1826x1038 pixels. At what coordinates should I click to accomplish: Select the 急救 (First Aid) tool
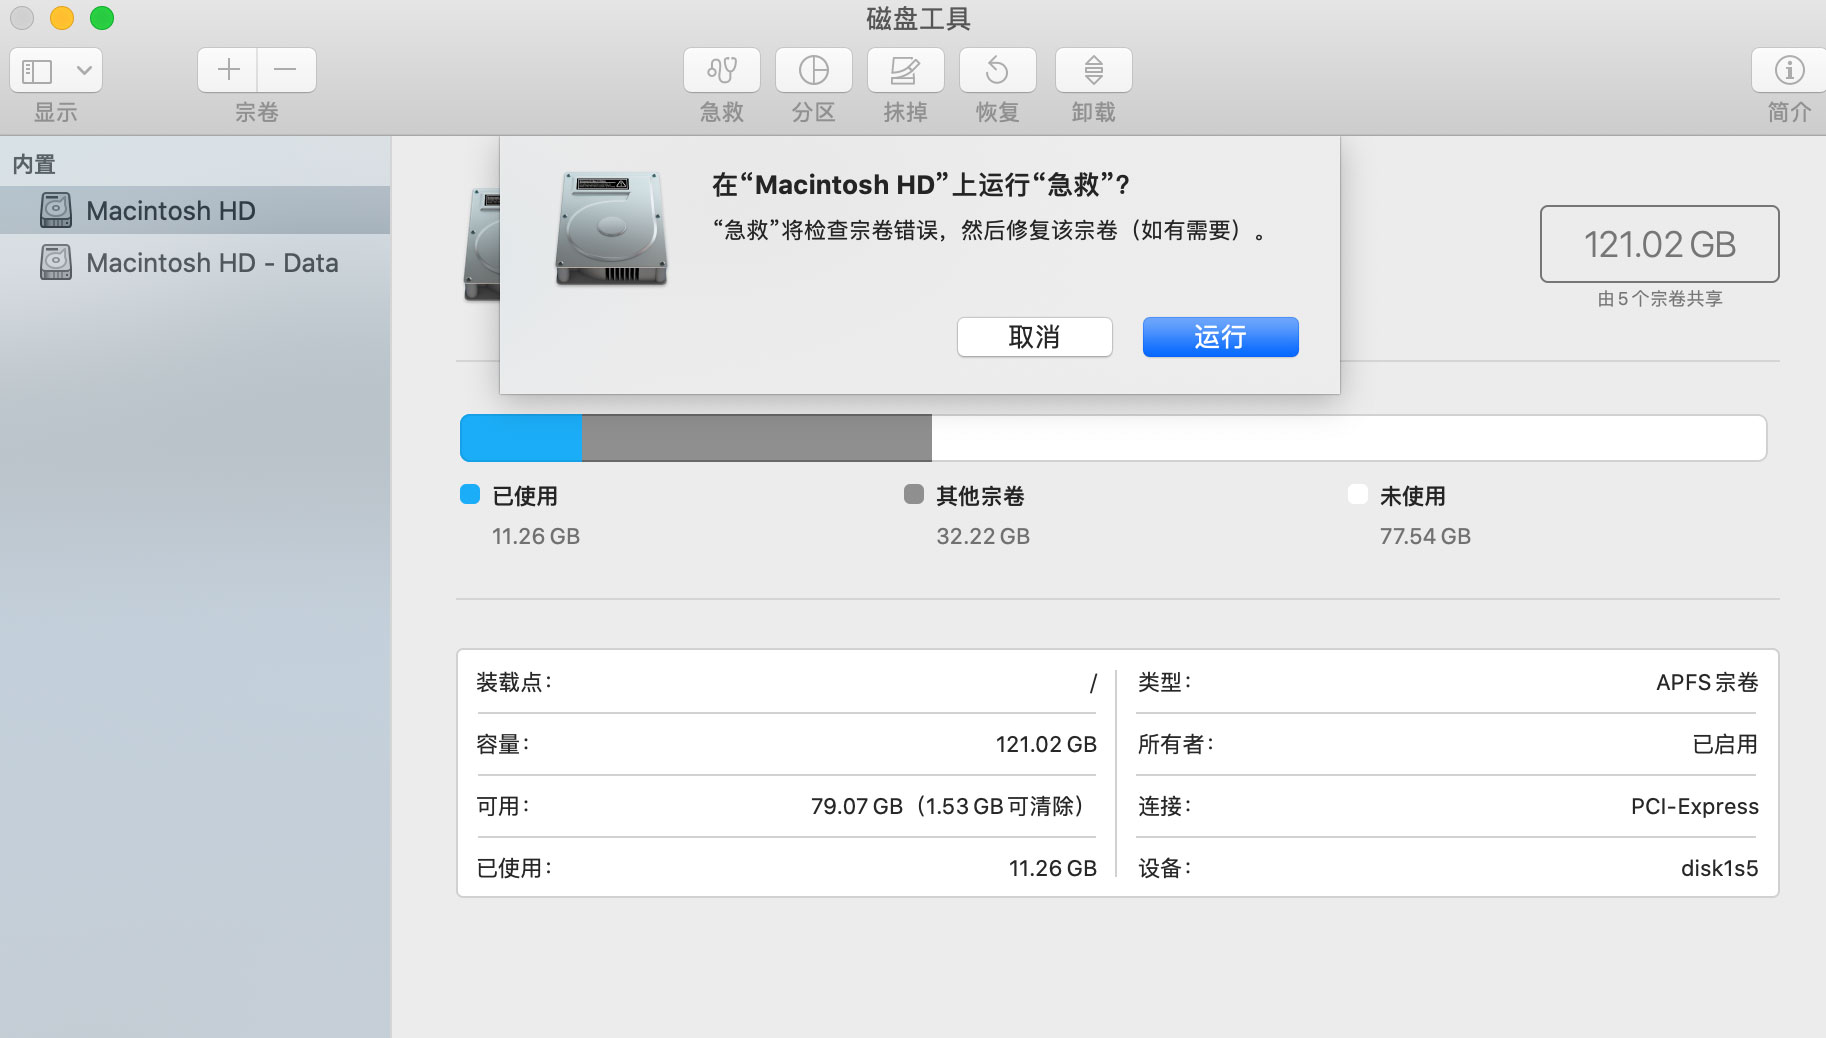coord(721,70)
